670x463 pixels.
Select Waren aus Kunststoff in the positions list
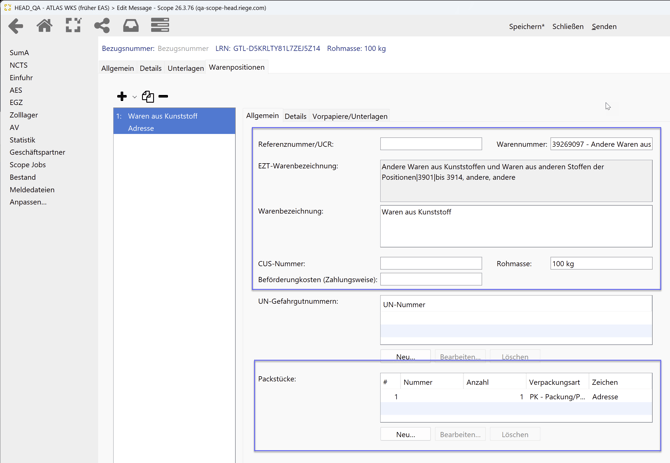pyautogui.click(x=163, y=116)
